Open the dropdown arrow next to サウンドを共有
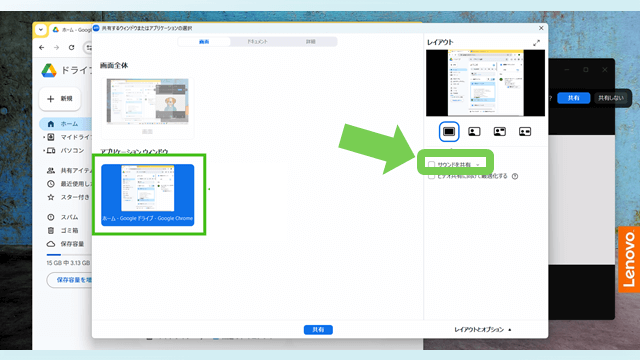Viewport: 640px width, 360px height. click(478, 165)
